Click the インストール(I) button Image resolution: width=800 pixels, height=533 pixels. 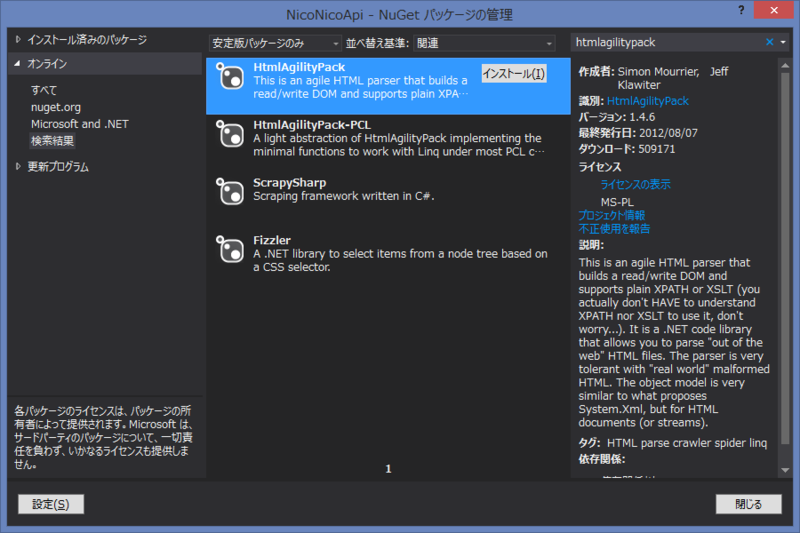[514, 73]
